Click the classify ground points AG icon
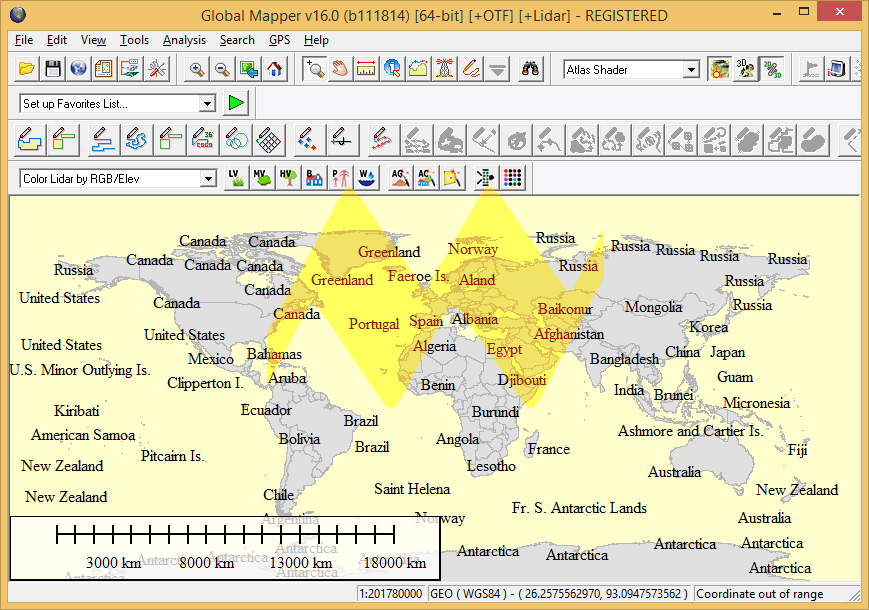869x610 pixels. coord(400,178)
